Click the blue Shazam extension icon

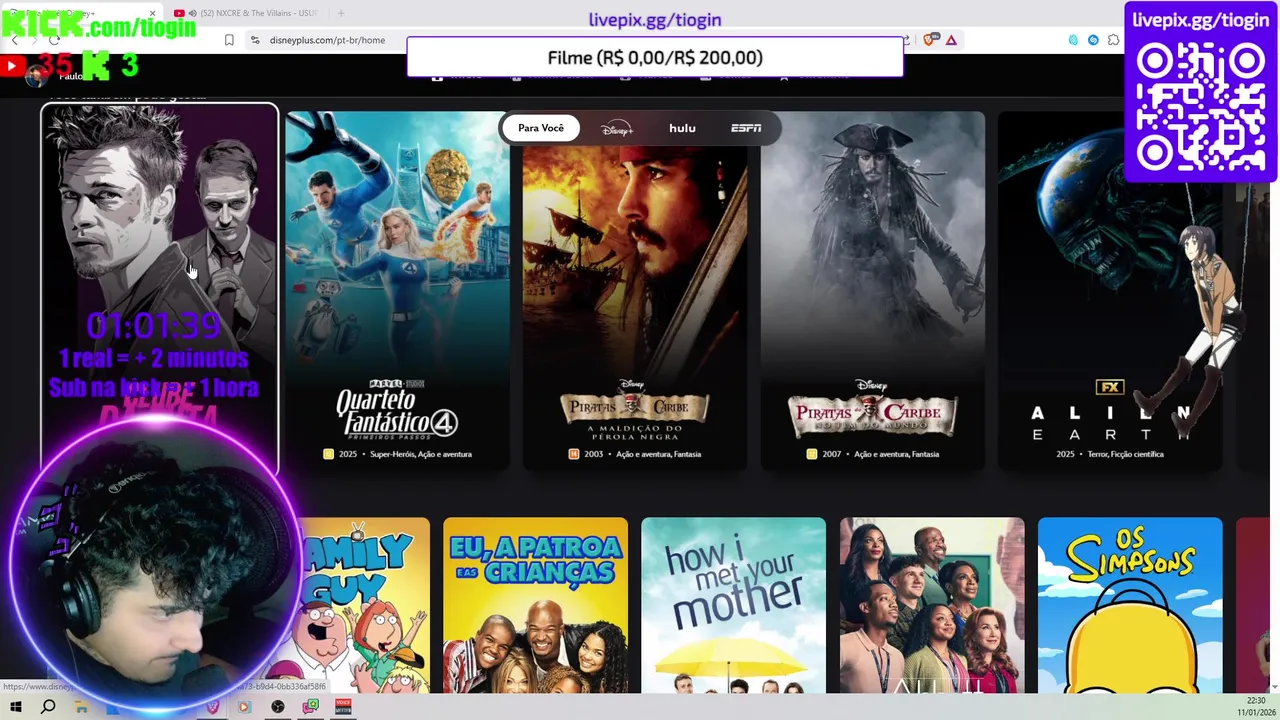point(1093,40)
